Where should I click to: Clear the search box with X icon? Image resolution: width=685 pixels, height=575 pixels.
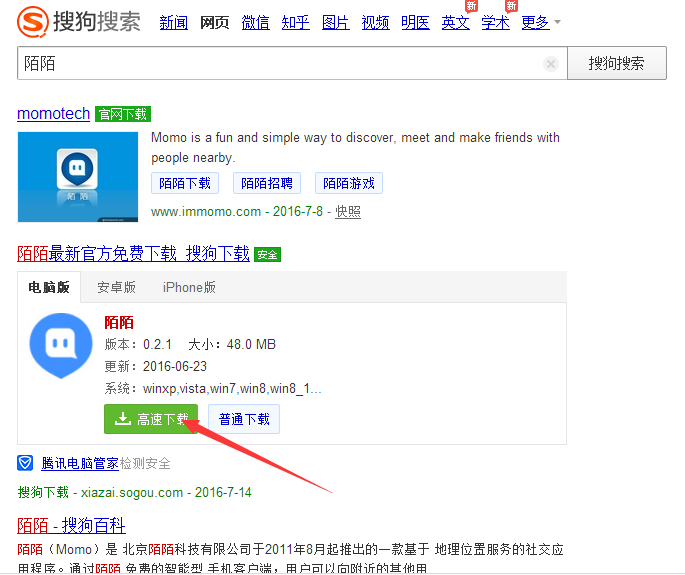(551, 64)
